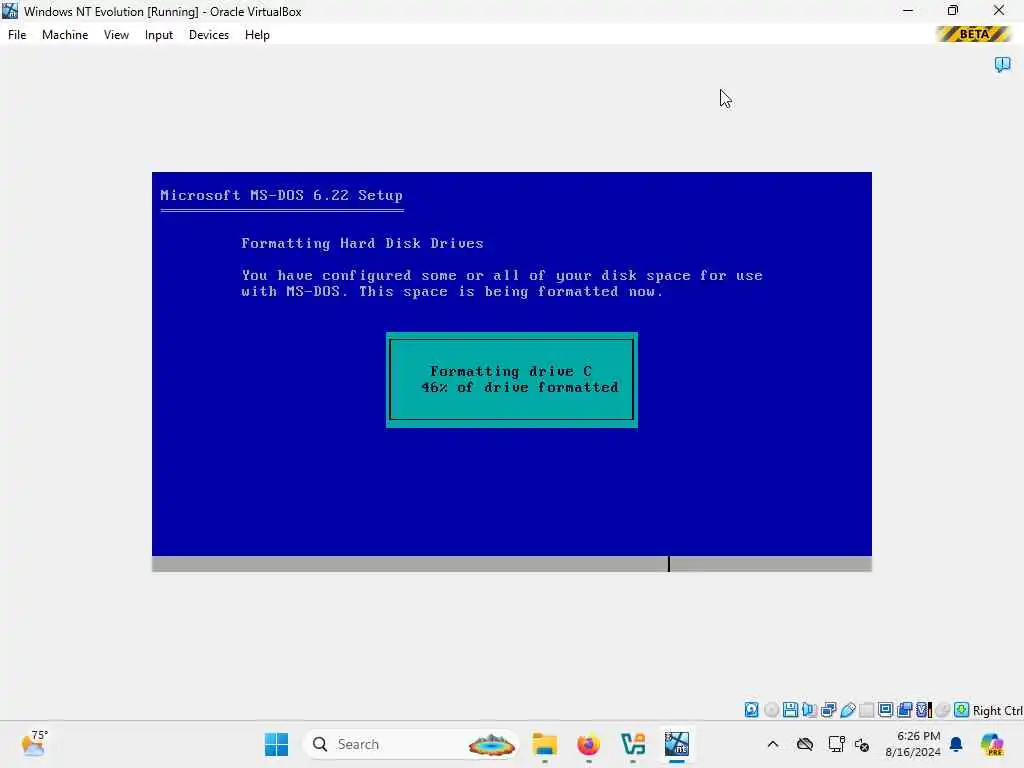
Task: Open the weather widget showing 75°
Action: click(x=35, y=743)
